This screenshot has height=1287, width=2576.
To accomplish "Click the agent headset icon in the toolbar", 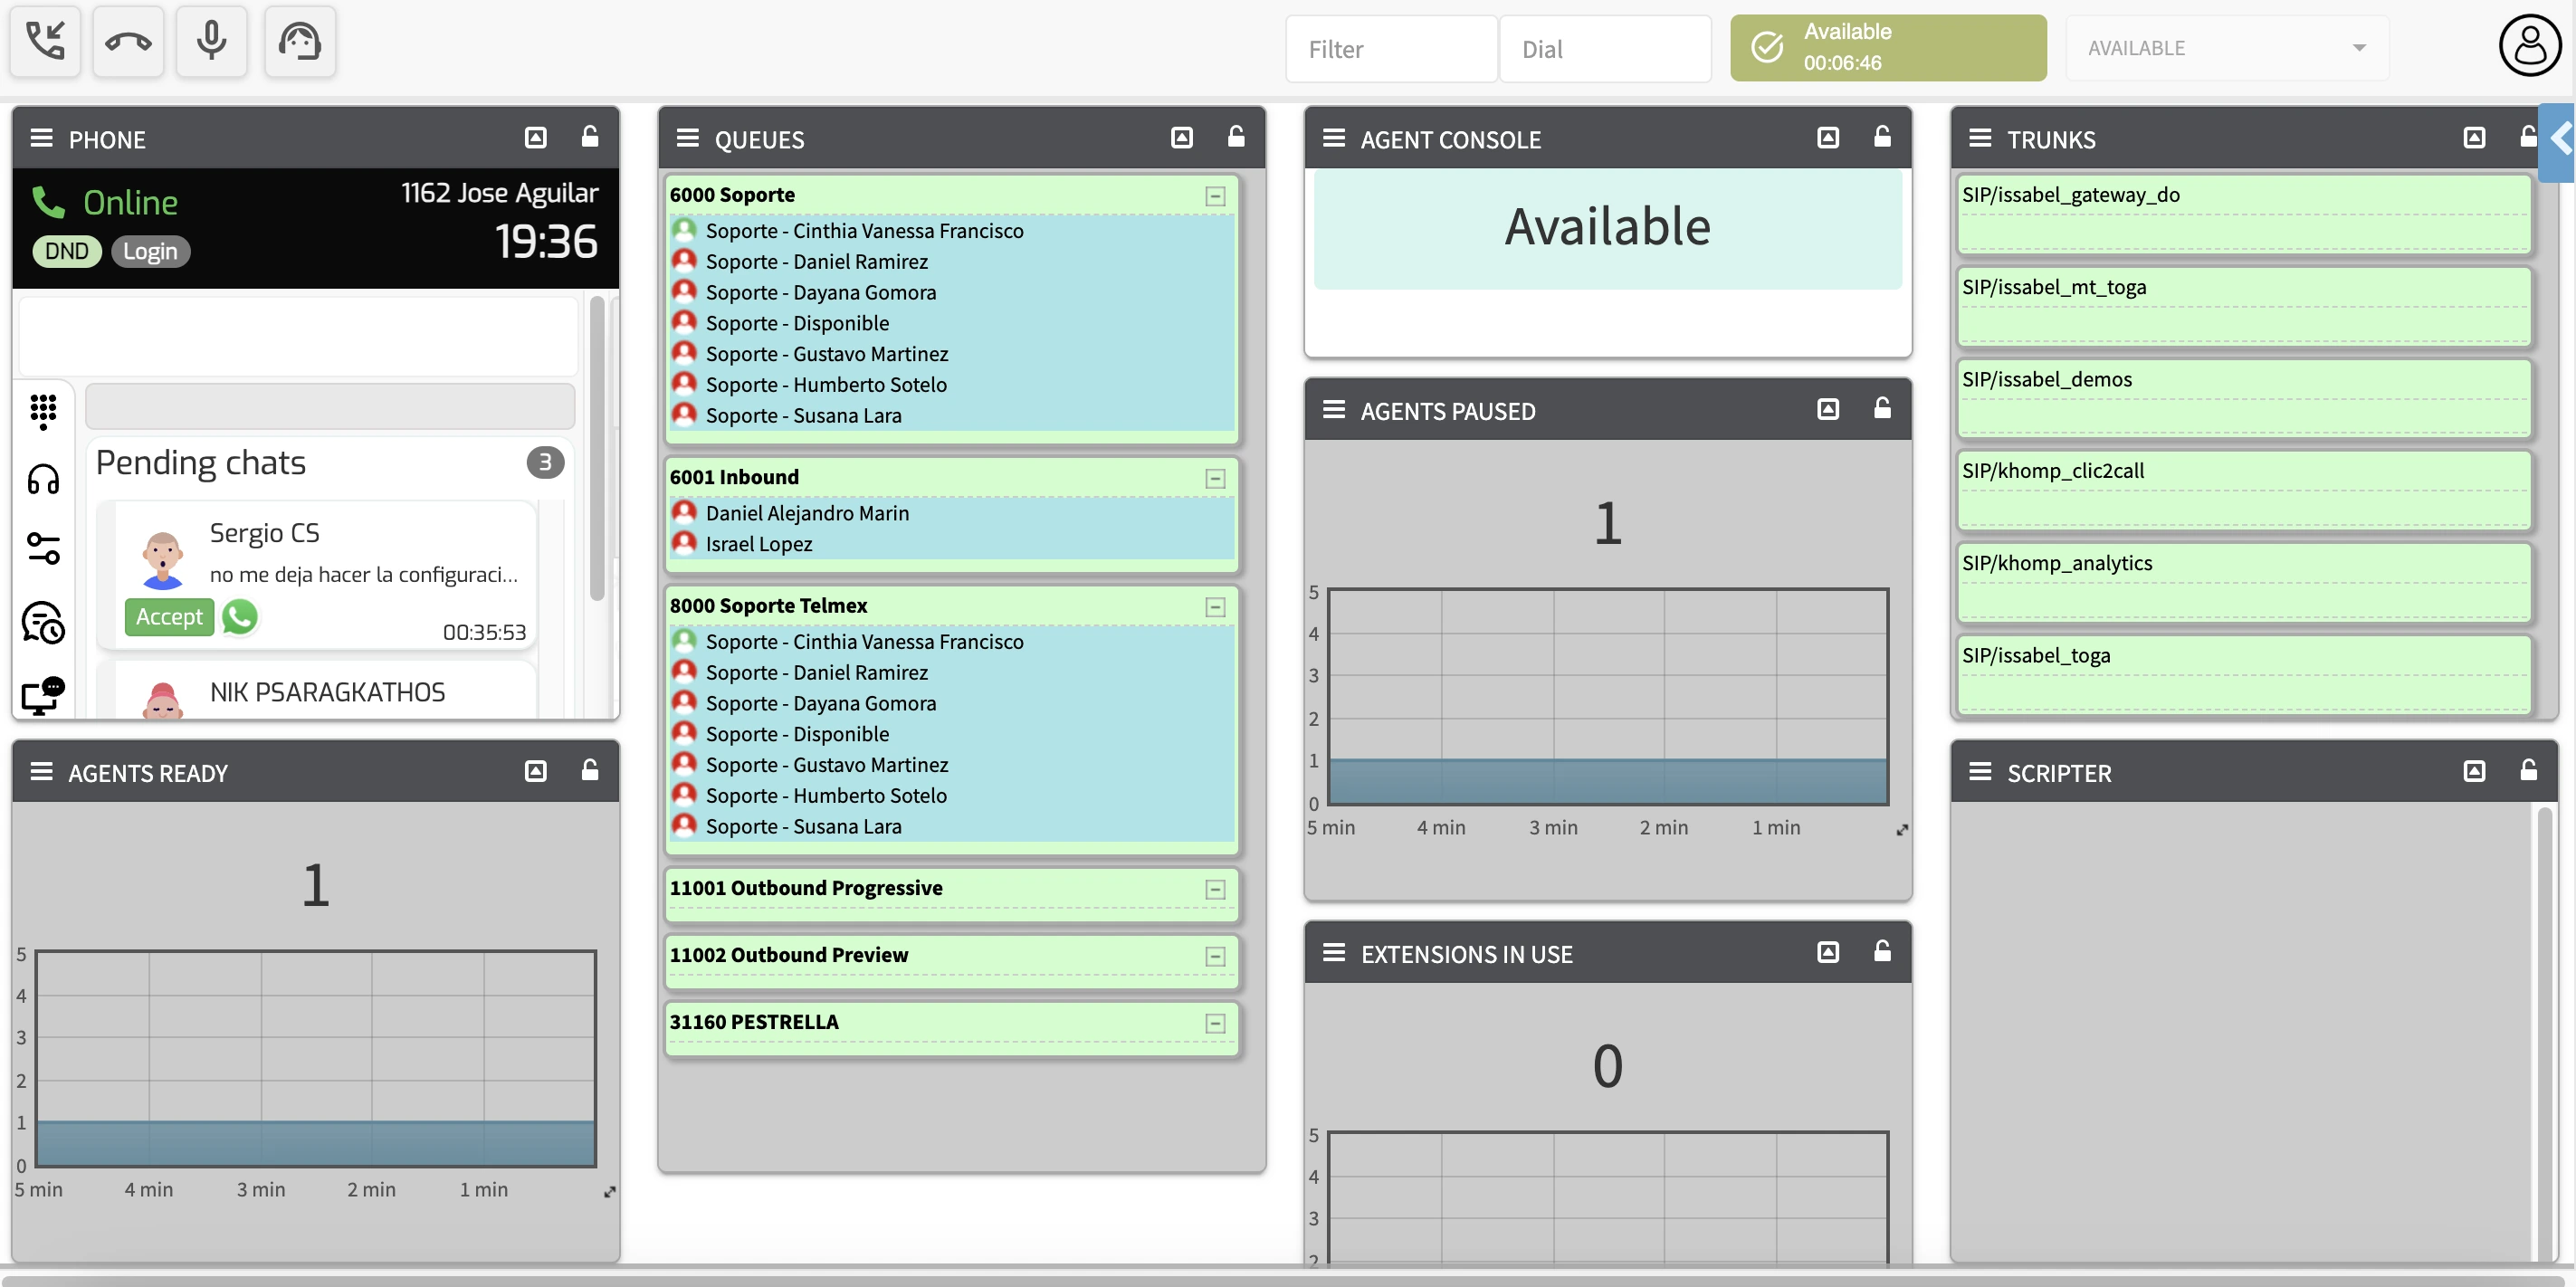I will pos(298,41).
